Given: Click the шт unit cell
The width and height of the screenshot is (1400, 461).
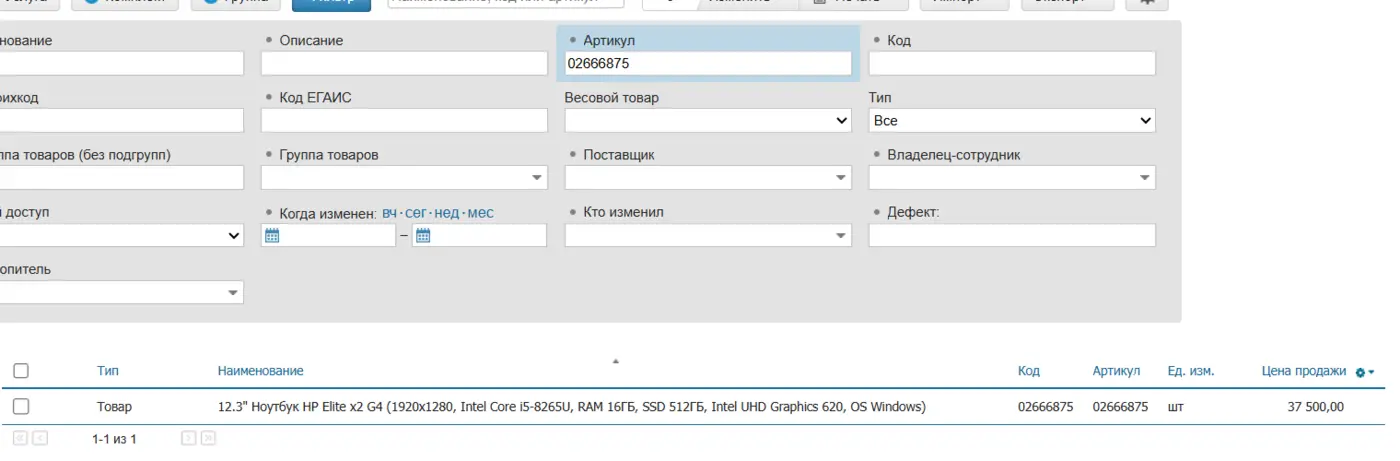Looking at the screenshot, I should coord(1175,407).
